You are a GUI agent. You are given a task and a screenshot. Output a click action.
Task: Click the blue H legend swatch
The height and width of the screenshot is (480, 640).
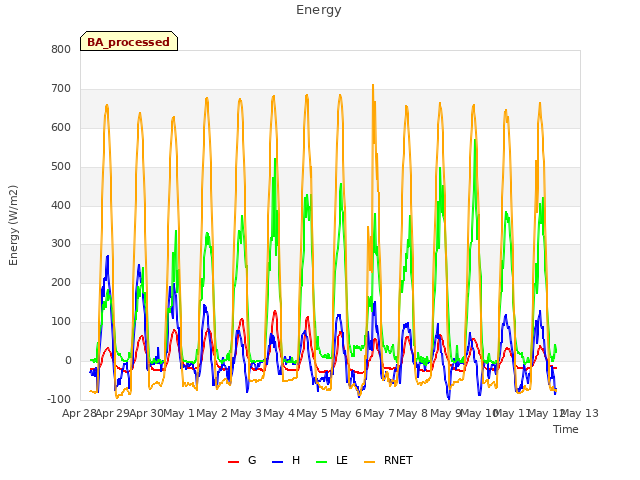[x=277, y=462]
